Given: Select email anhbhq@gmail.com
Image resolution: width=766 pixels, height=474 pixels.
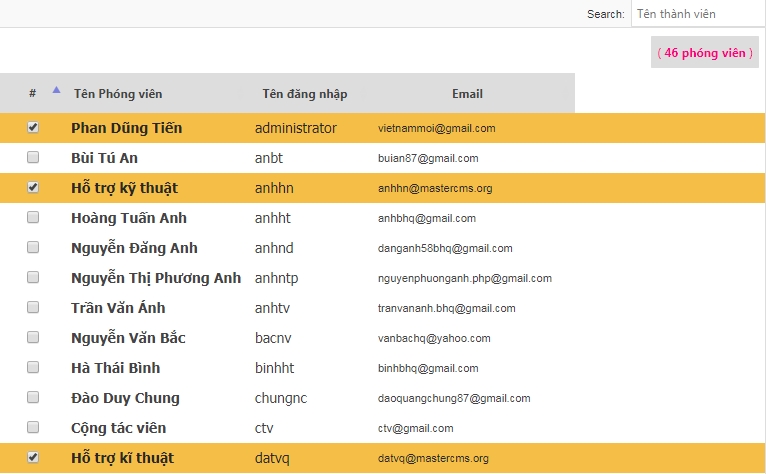Looking at the screenshot, I should (427, 218).
